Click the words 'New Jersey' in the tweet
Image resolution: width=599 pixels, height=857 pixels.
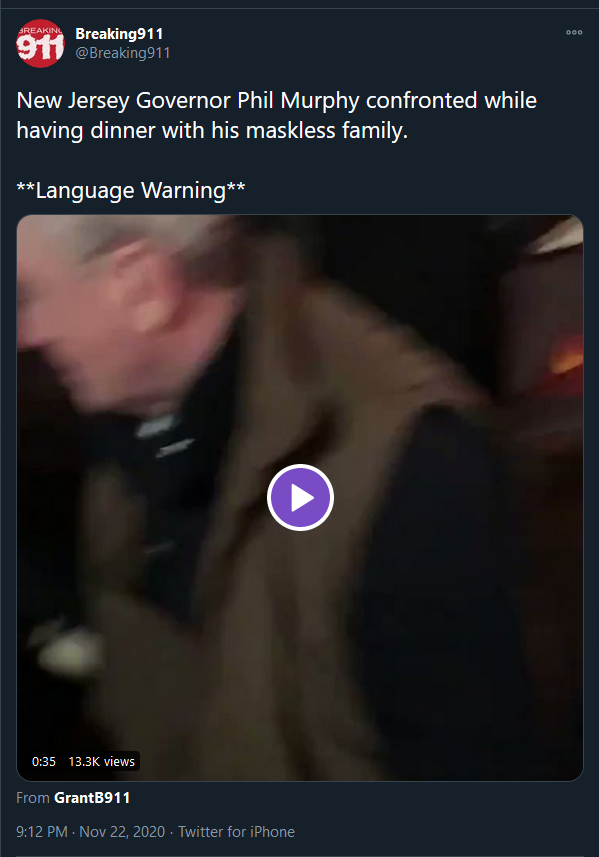[x=73, y=101]
